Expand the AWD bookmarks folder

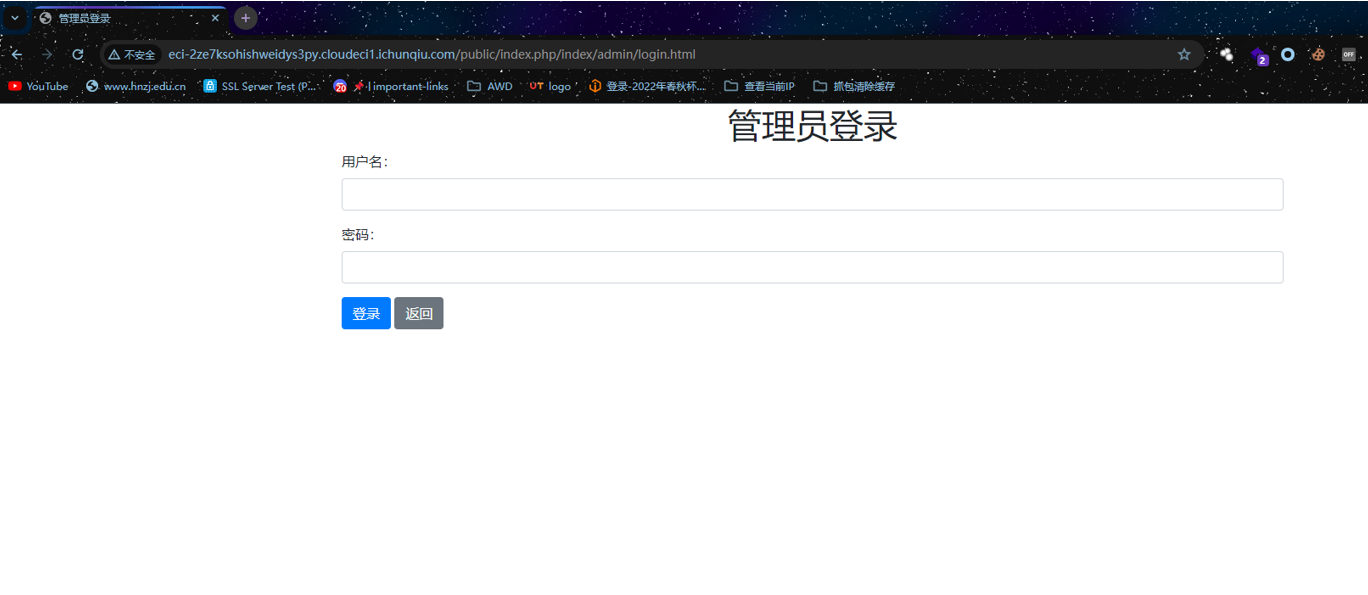click(490, 86)
